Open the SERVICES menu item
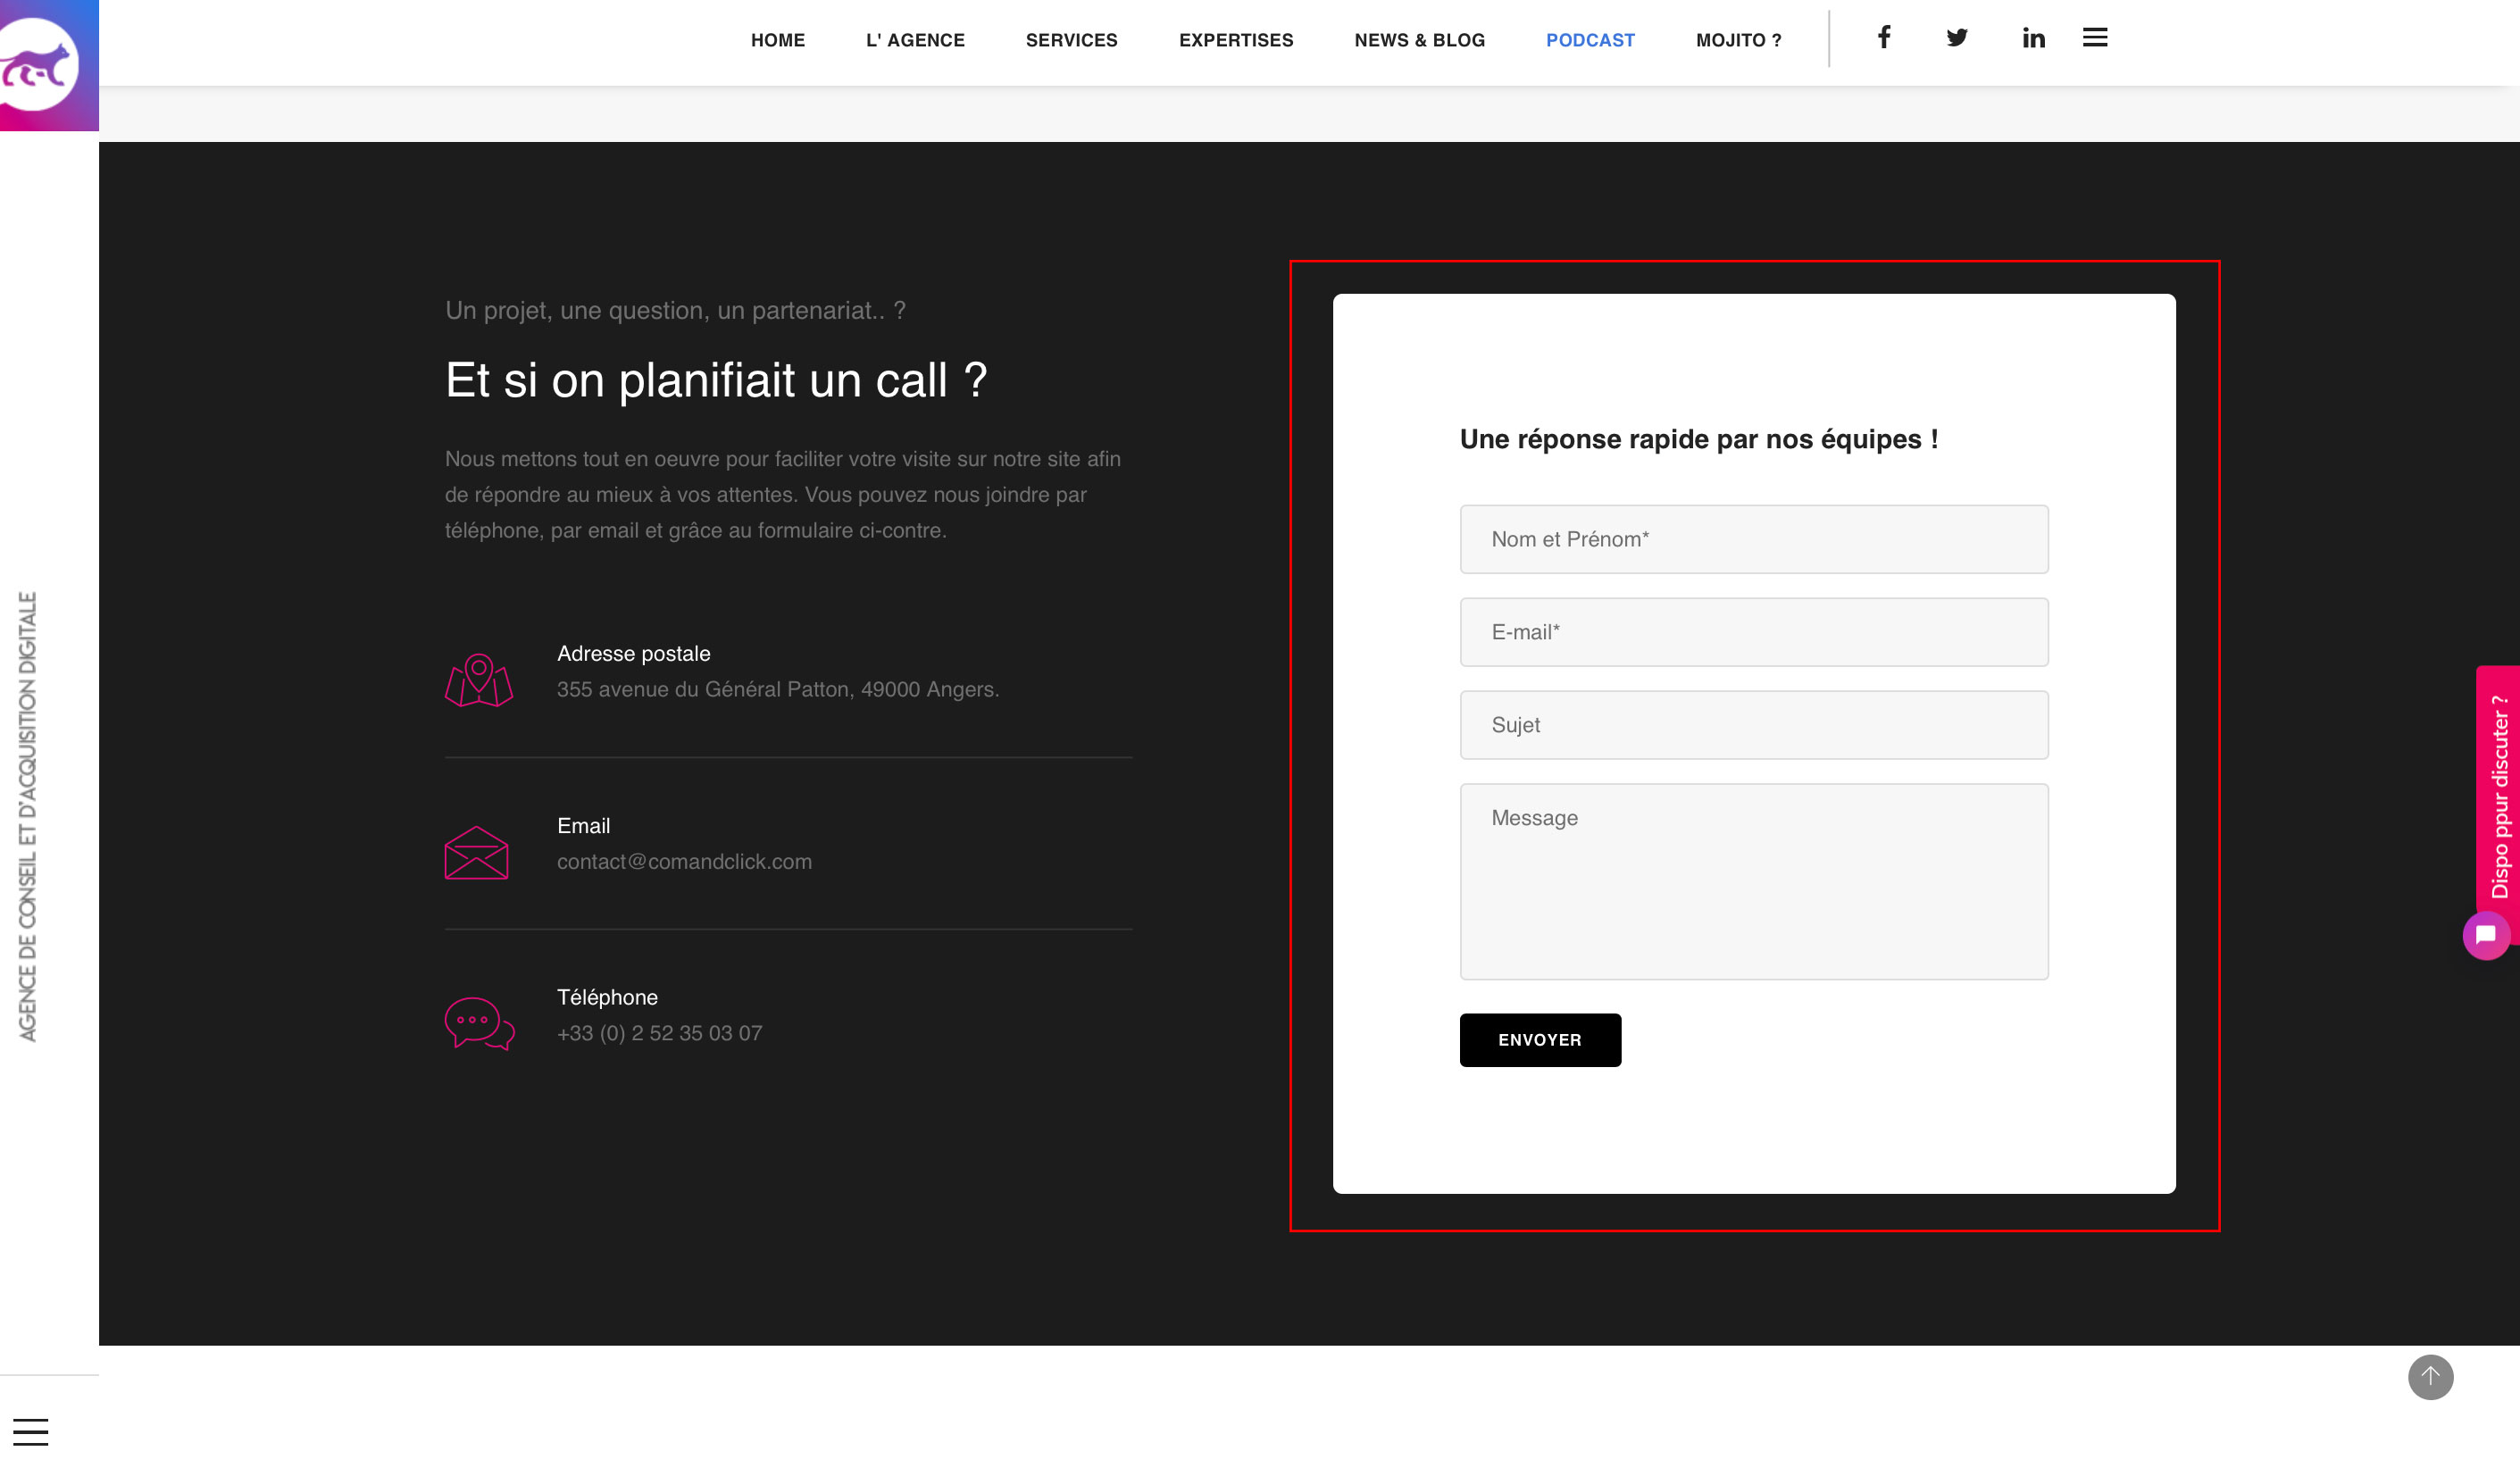This screenshot has height=1468, width=2520. [x=1071, y=40]
